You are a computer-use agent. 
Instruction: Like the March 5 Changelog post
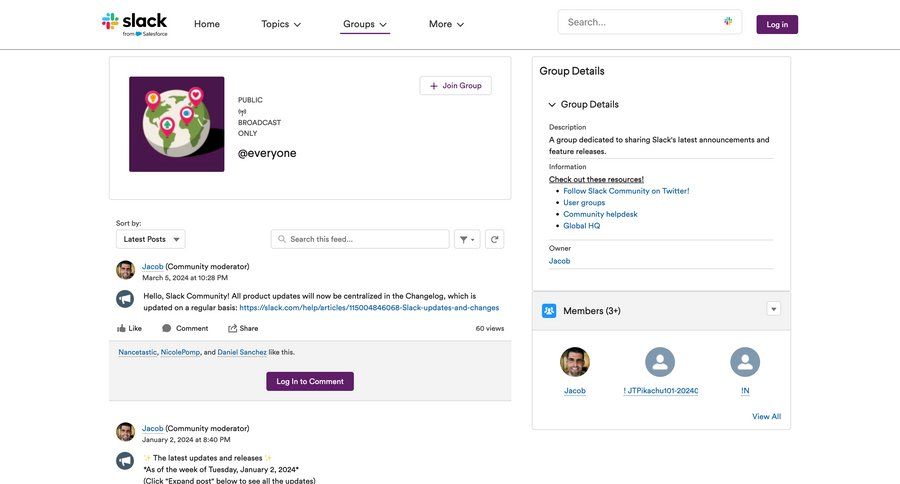tap(129, 328)
